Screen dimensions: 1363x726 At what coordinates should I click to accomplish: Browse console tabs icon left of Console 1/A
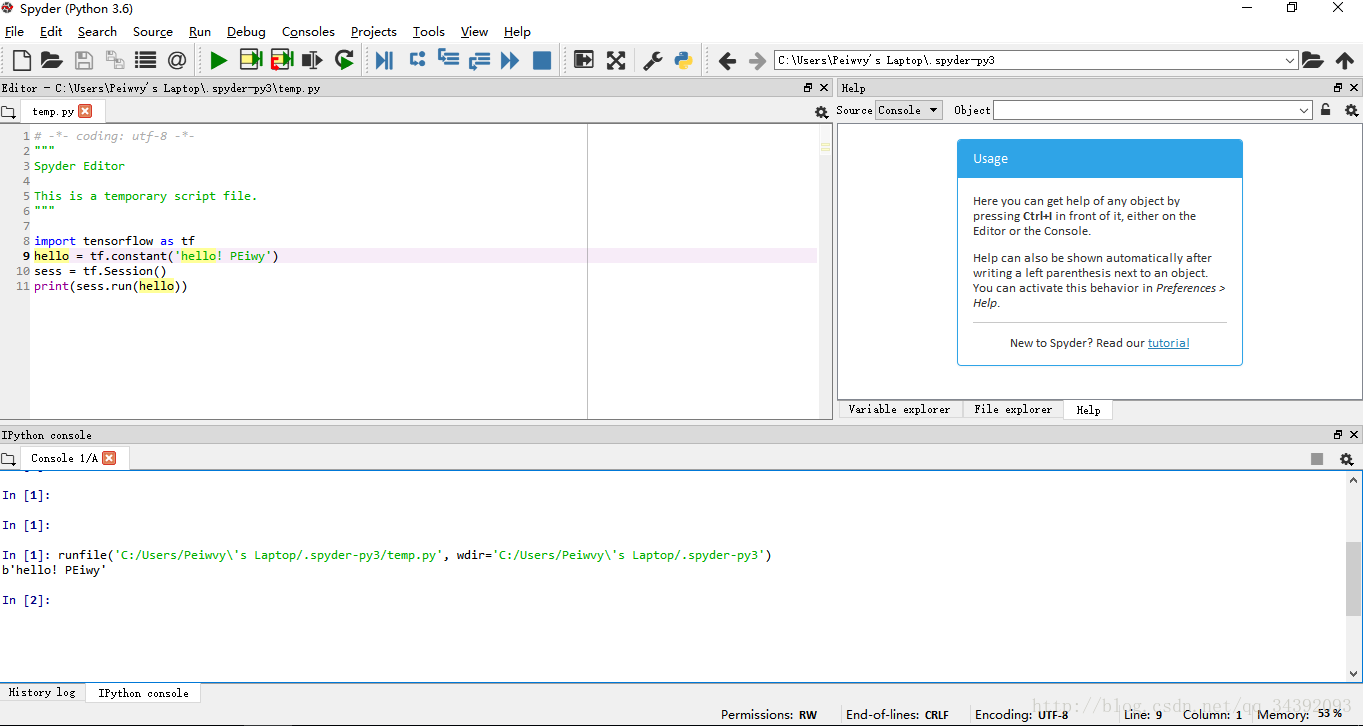pyautogui.click(x=8, y=459)
